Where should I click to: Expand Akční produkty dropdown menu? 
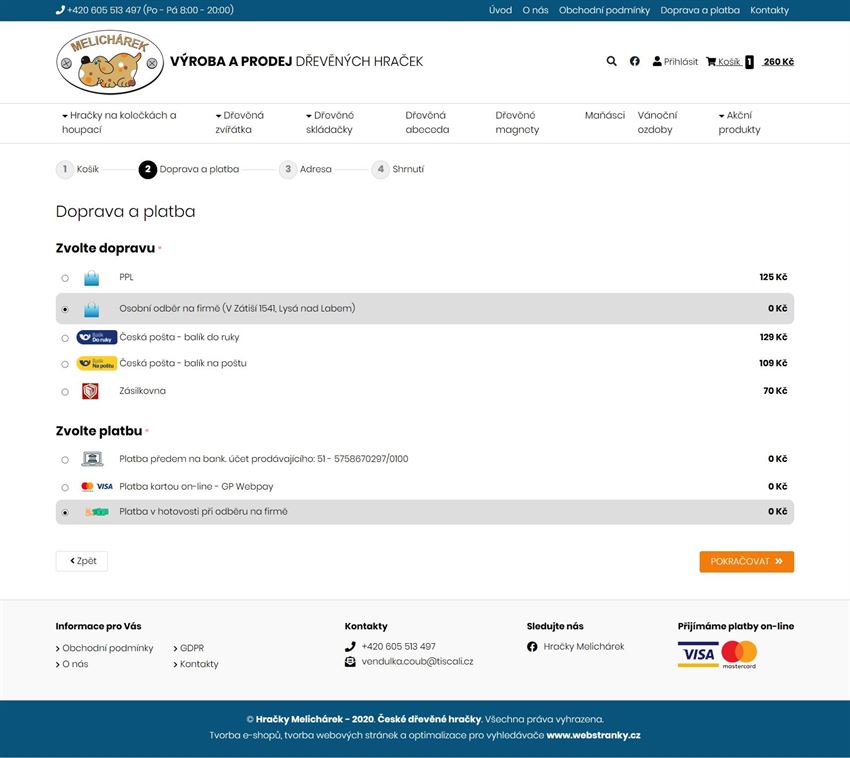(x=739, y=123)
